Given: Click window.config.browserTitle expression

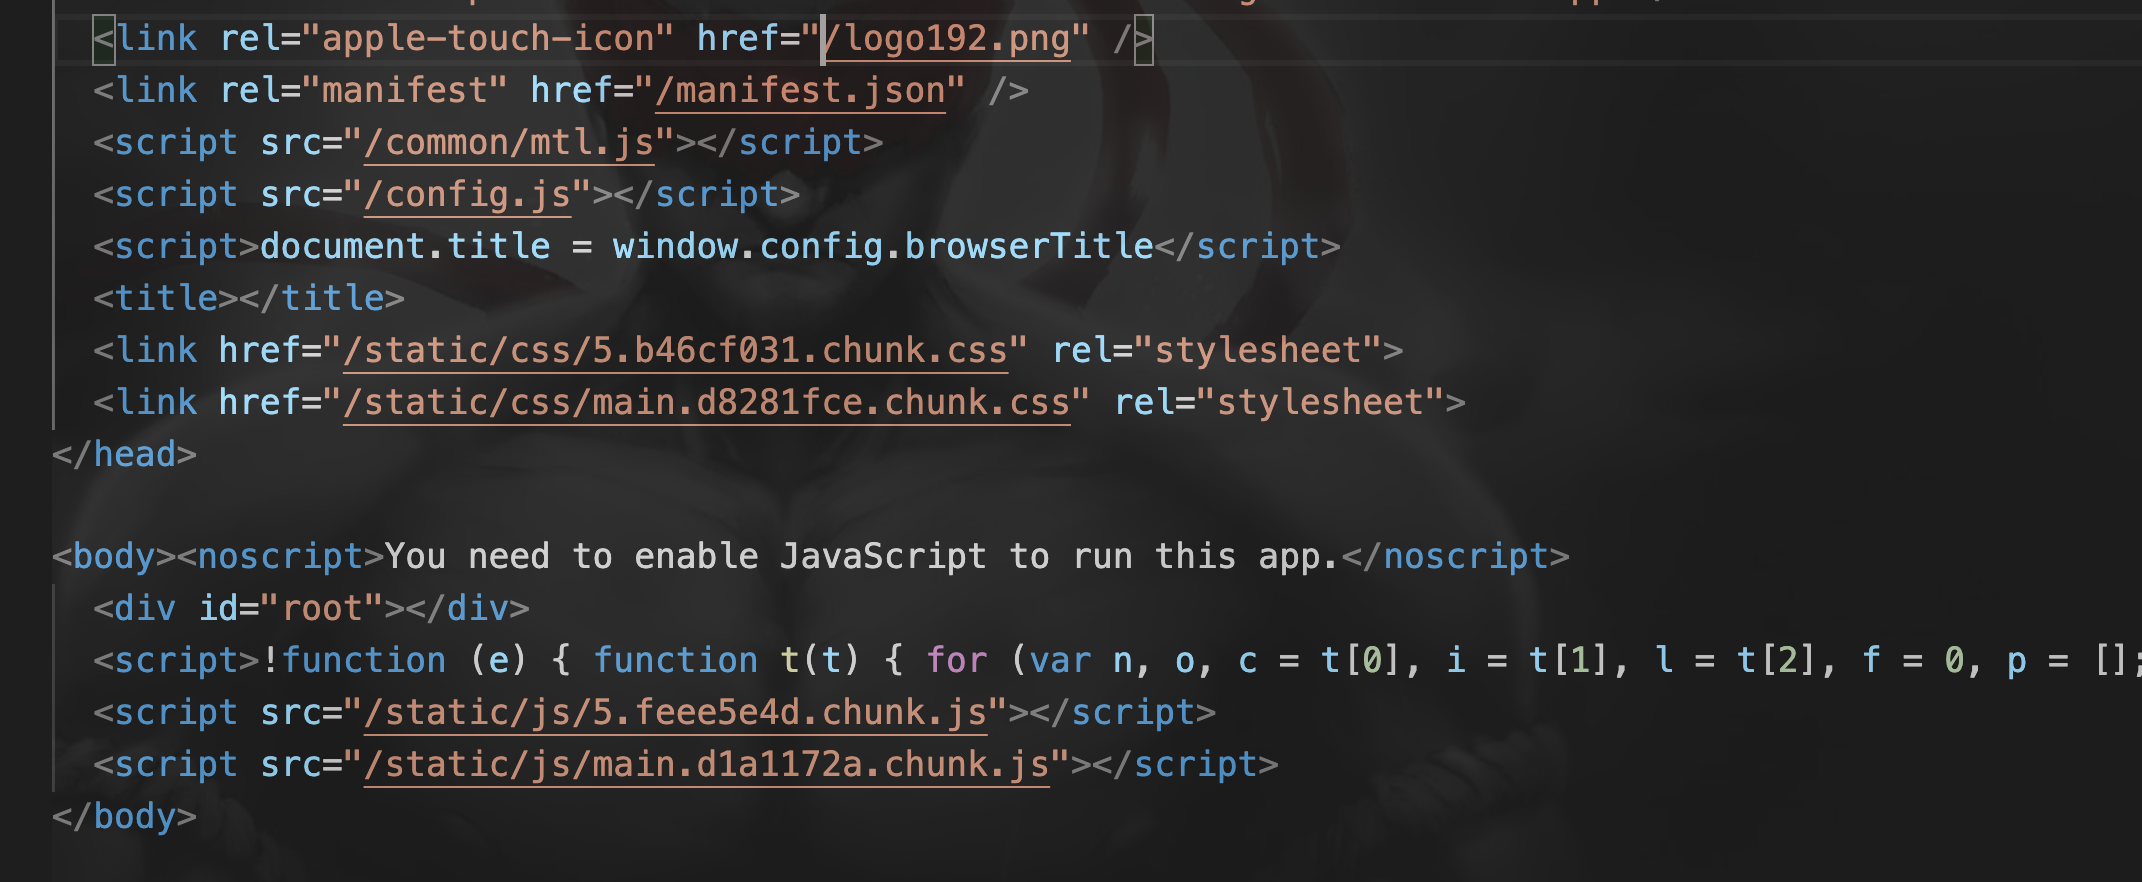Looking at the screenshot, I should pos(883,247).
